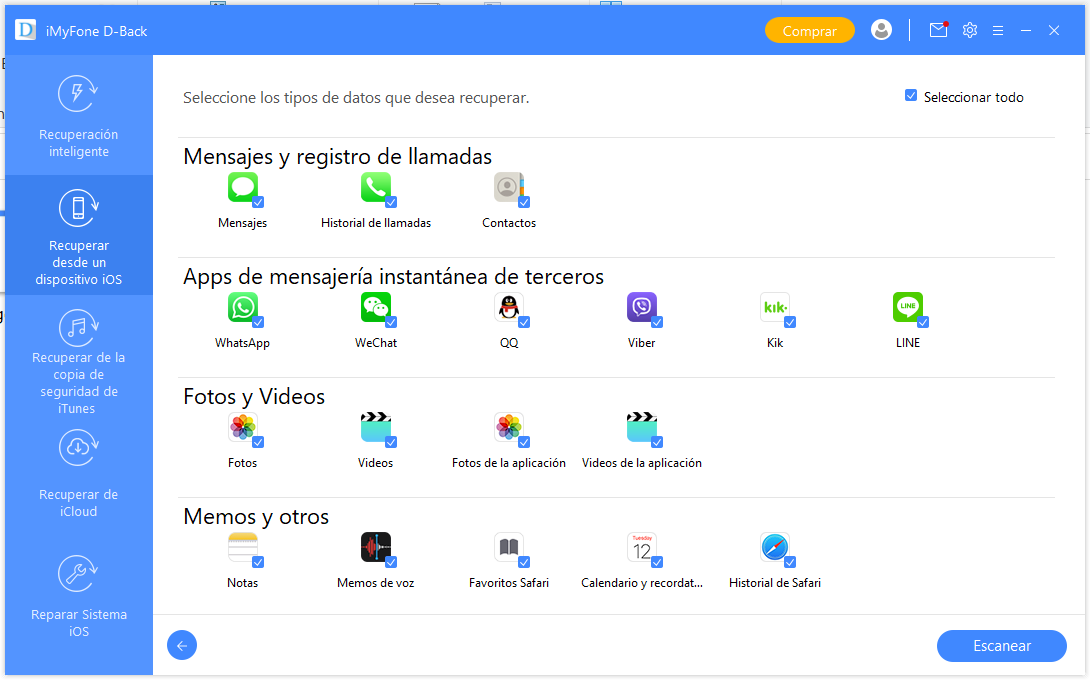Click the Fotos icon

pos(243,427)
